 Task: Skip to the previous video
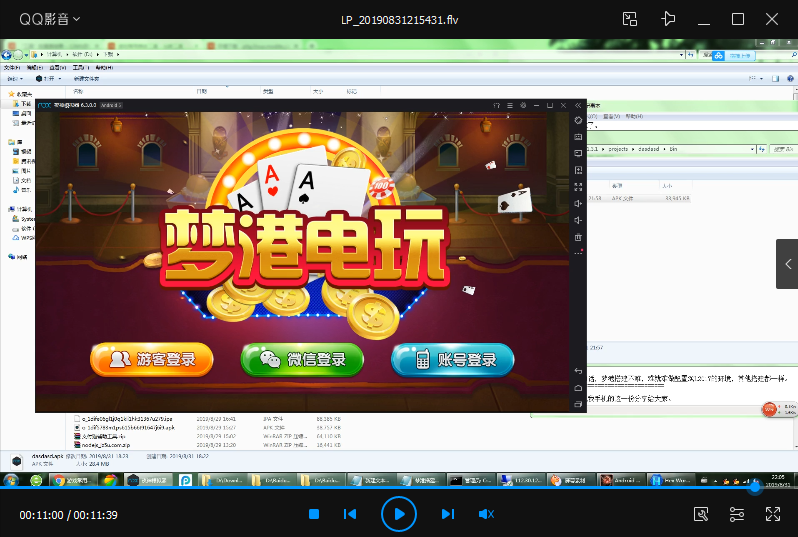[x=350, y=514]
